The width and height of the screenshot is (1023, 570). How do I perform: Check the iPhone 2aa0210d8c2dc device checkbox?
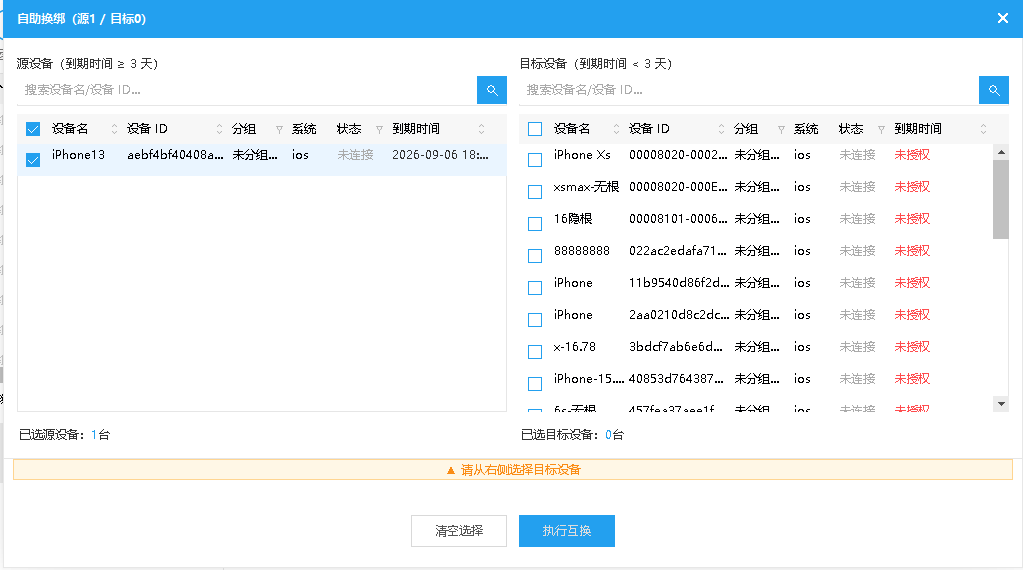point(535,320)
